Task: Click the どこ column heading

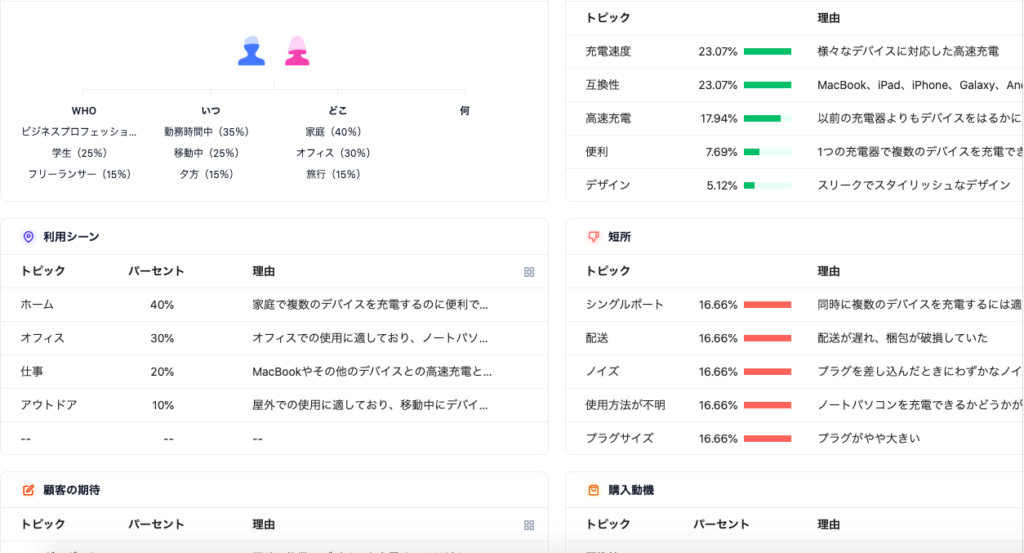Action: (x=338, y=111)
